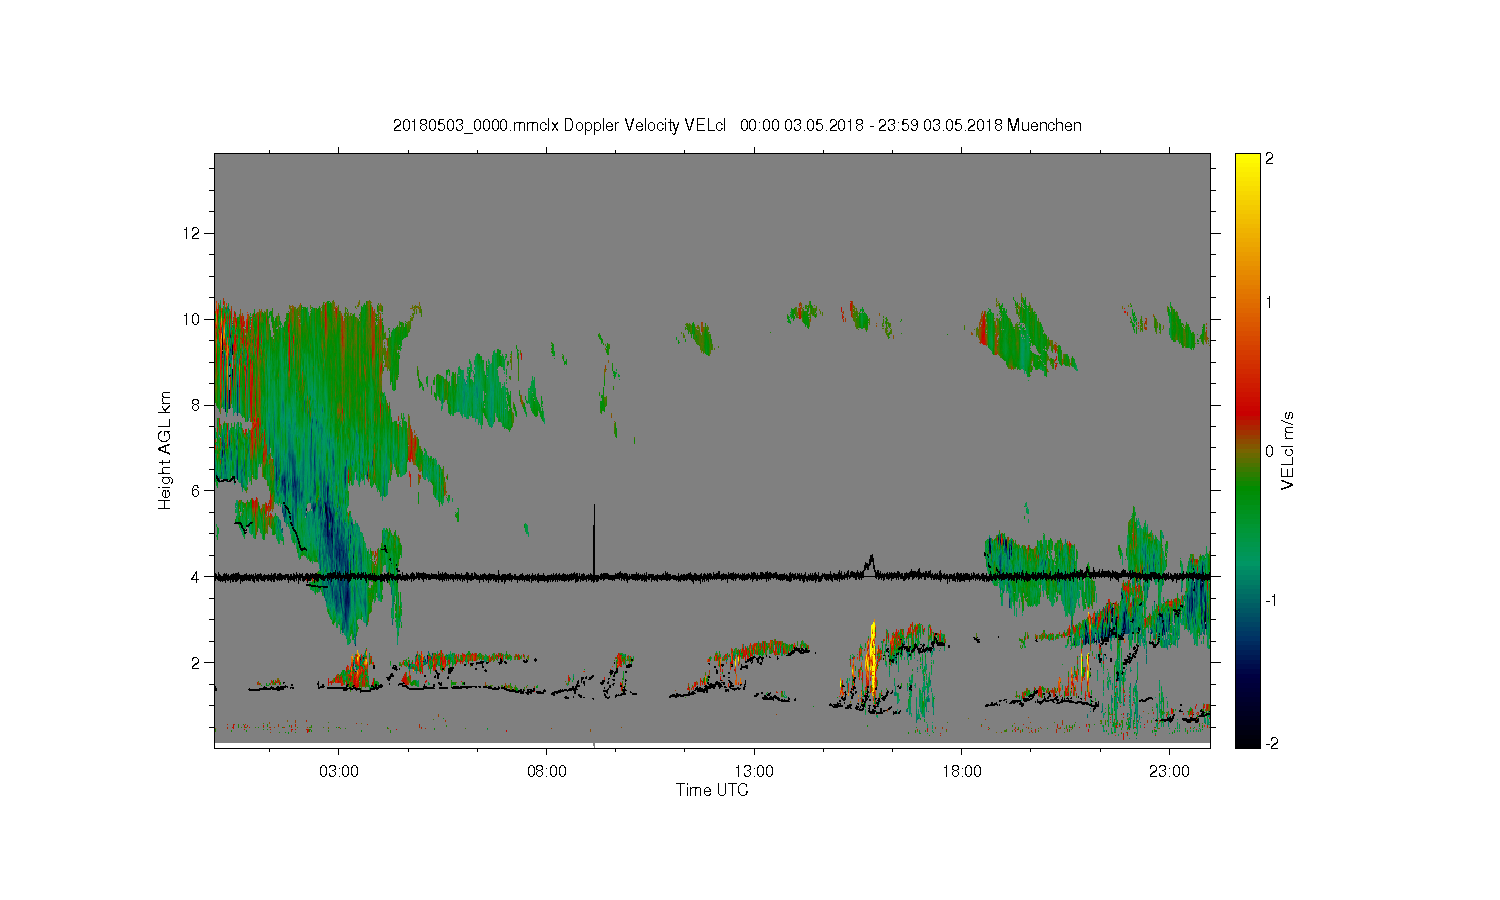Click the 23:00 time tick label
Image resolution: width=1500 pixels, height=900 pixels.
point(1170,772)
